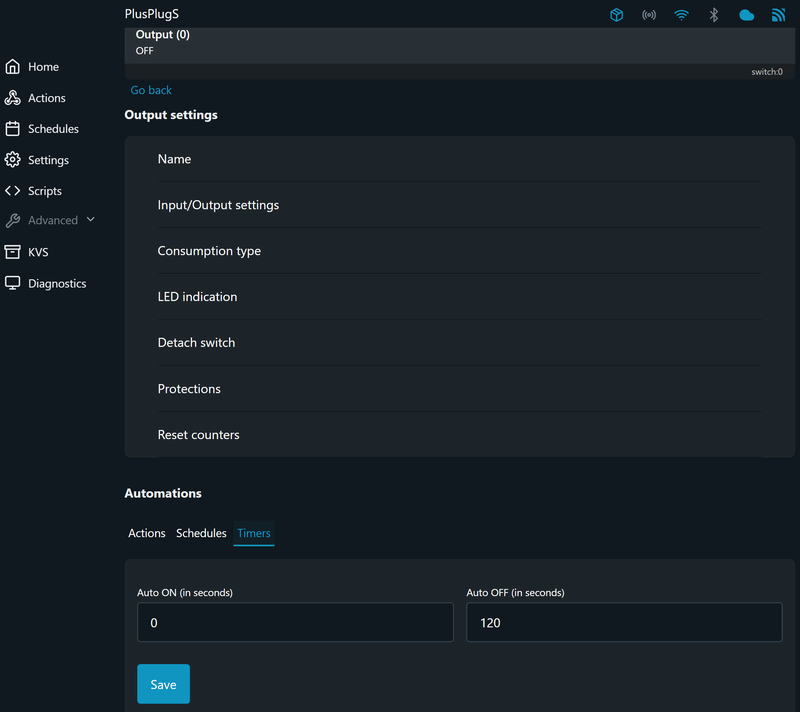The height and width of the screenshot is (712, 800).
Task: Expand the Advanced menu chevron
Action: 91,220
